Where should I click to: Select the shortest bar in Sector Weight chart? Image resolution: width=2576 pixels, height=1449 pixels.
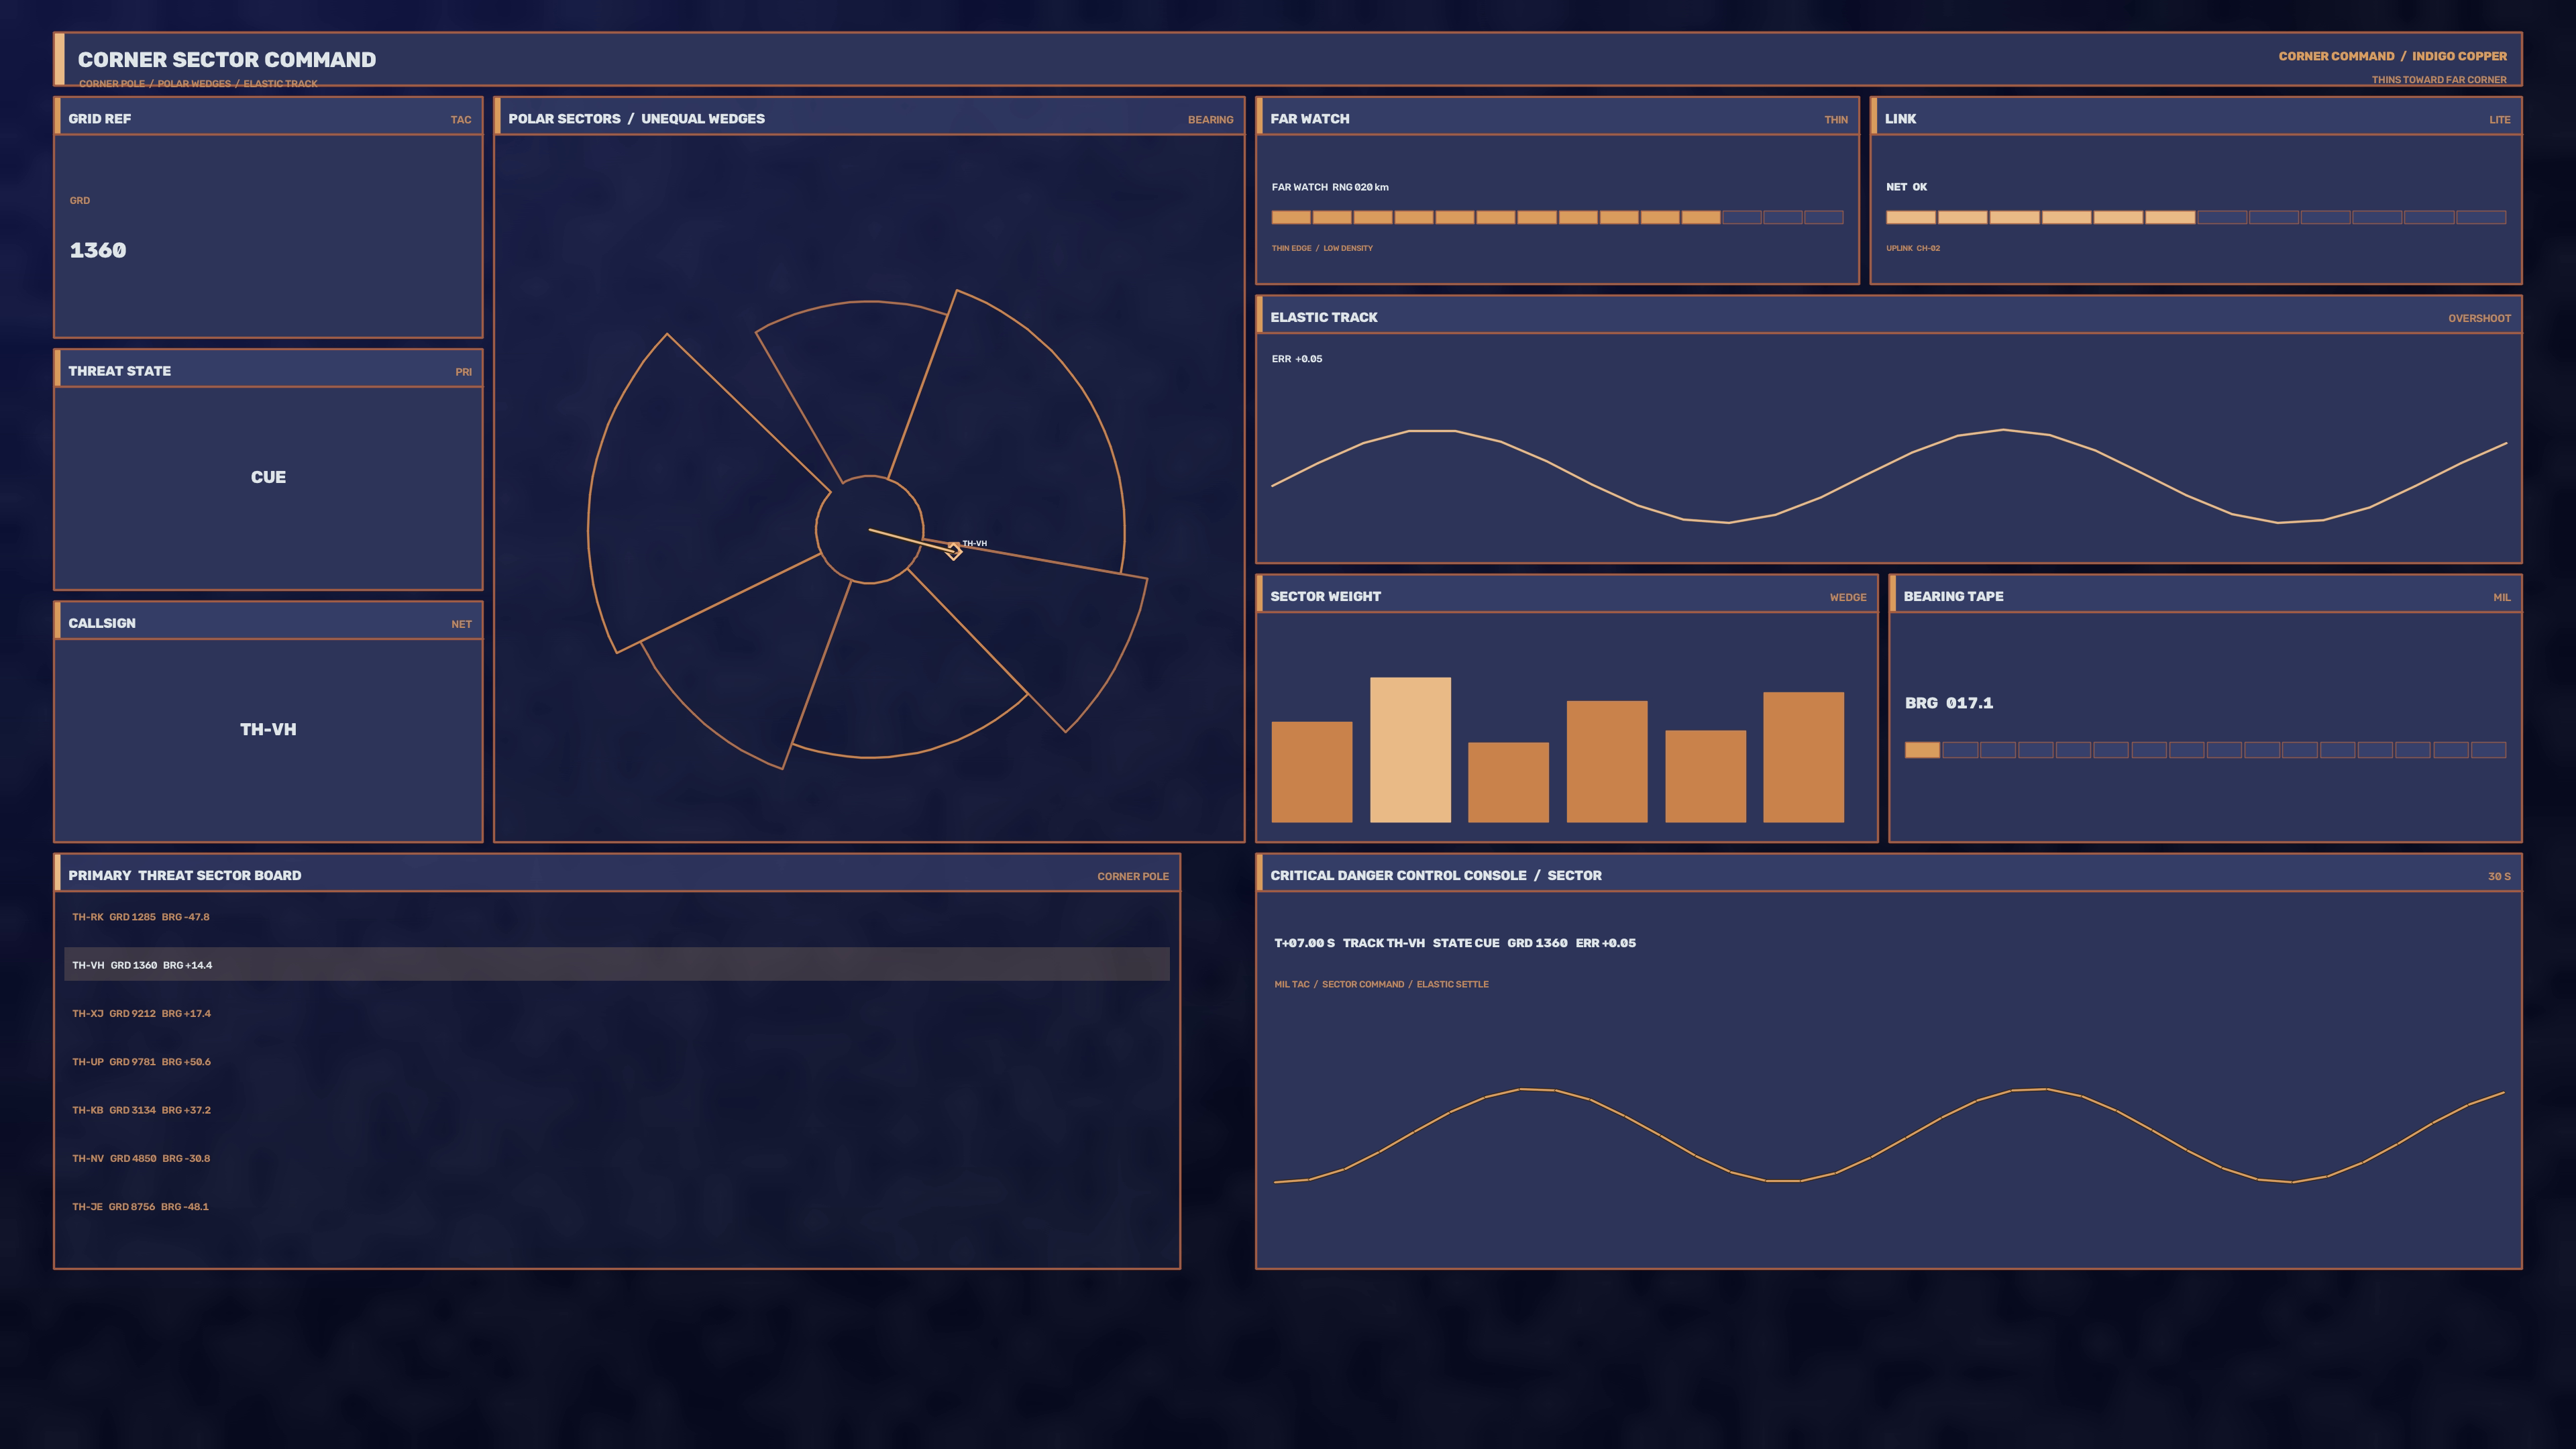point(1508,782)
